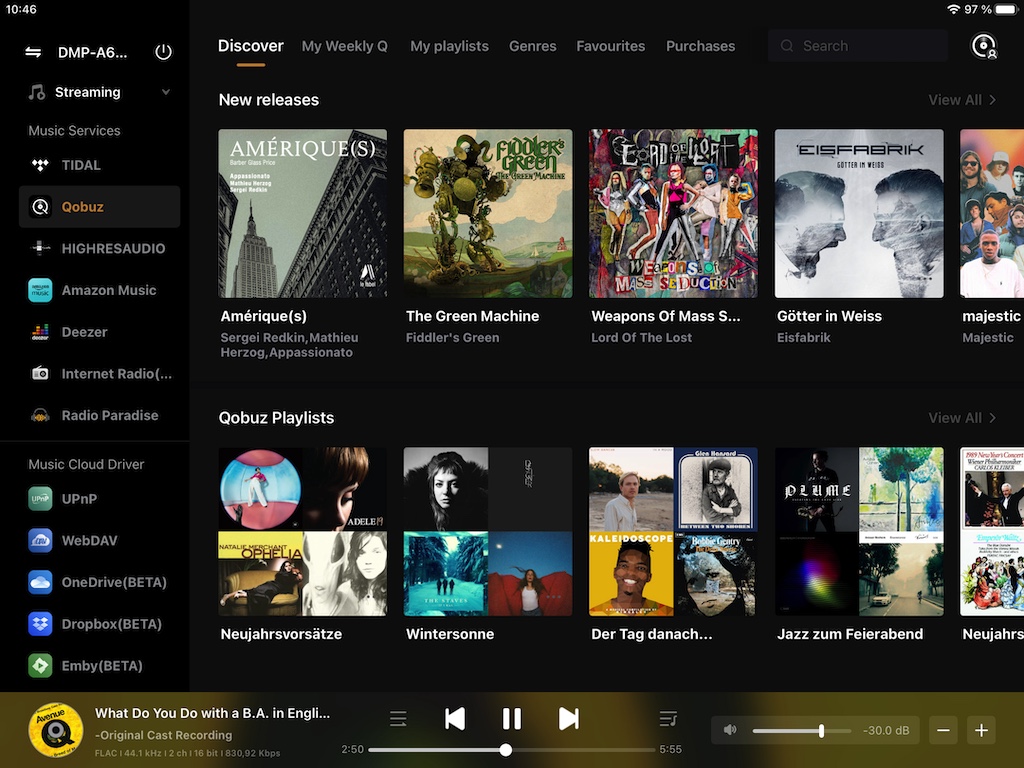Open Weapons Of Mass Seduction album cover
Screen dimensions: 1024x768
tap(673, 214)
